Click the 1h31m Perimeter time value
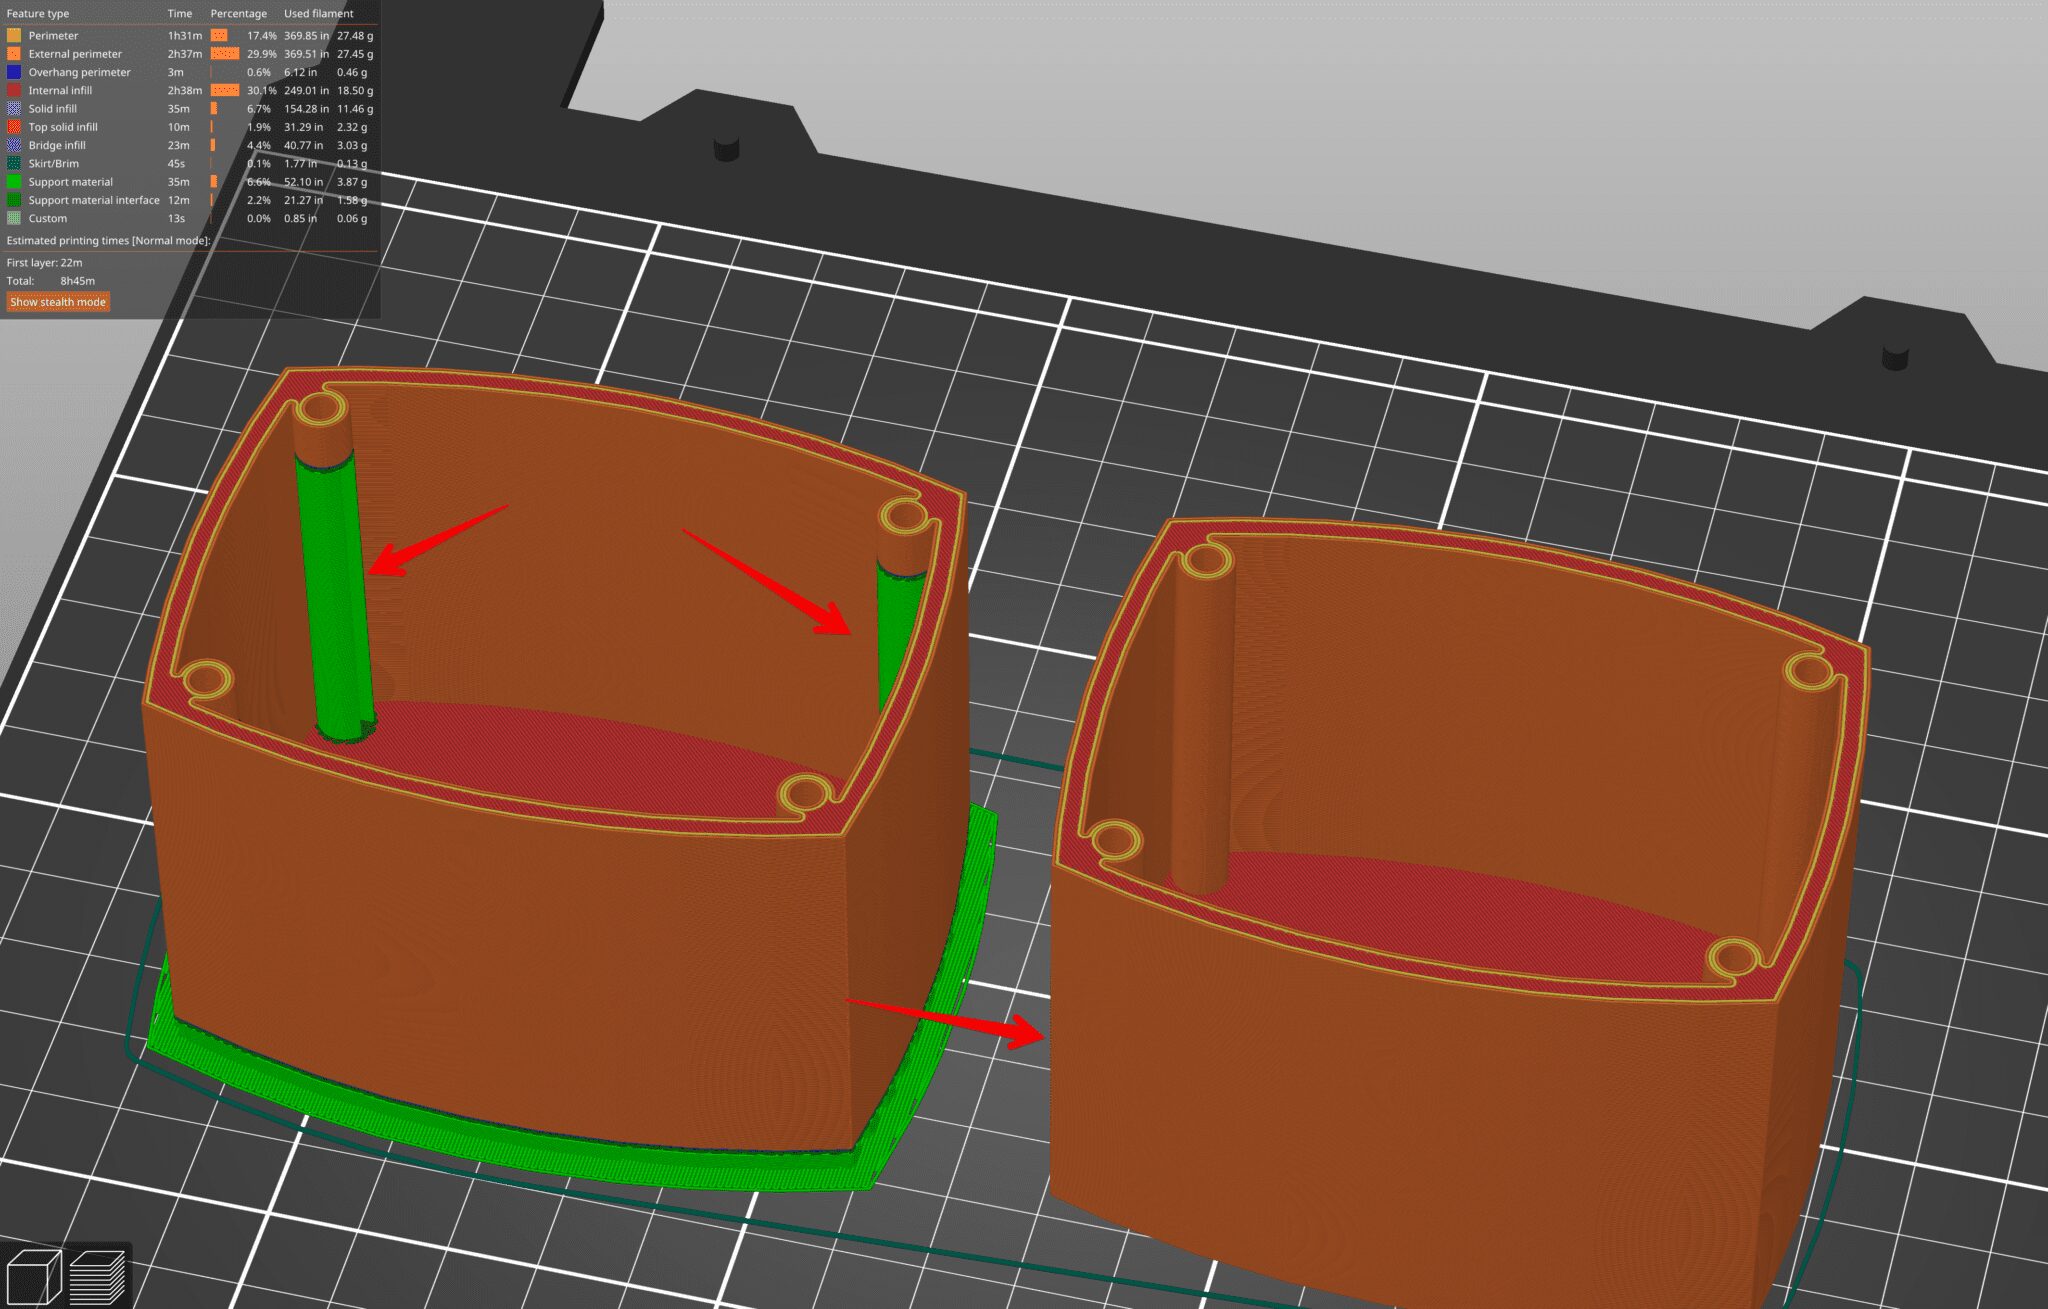The height and width of the screenshot is (1309, 2048). (x=185, y=36)
